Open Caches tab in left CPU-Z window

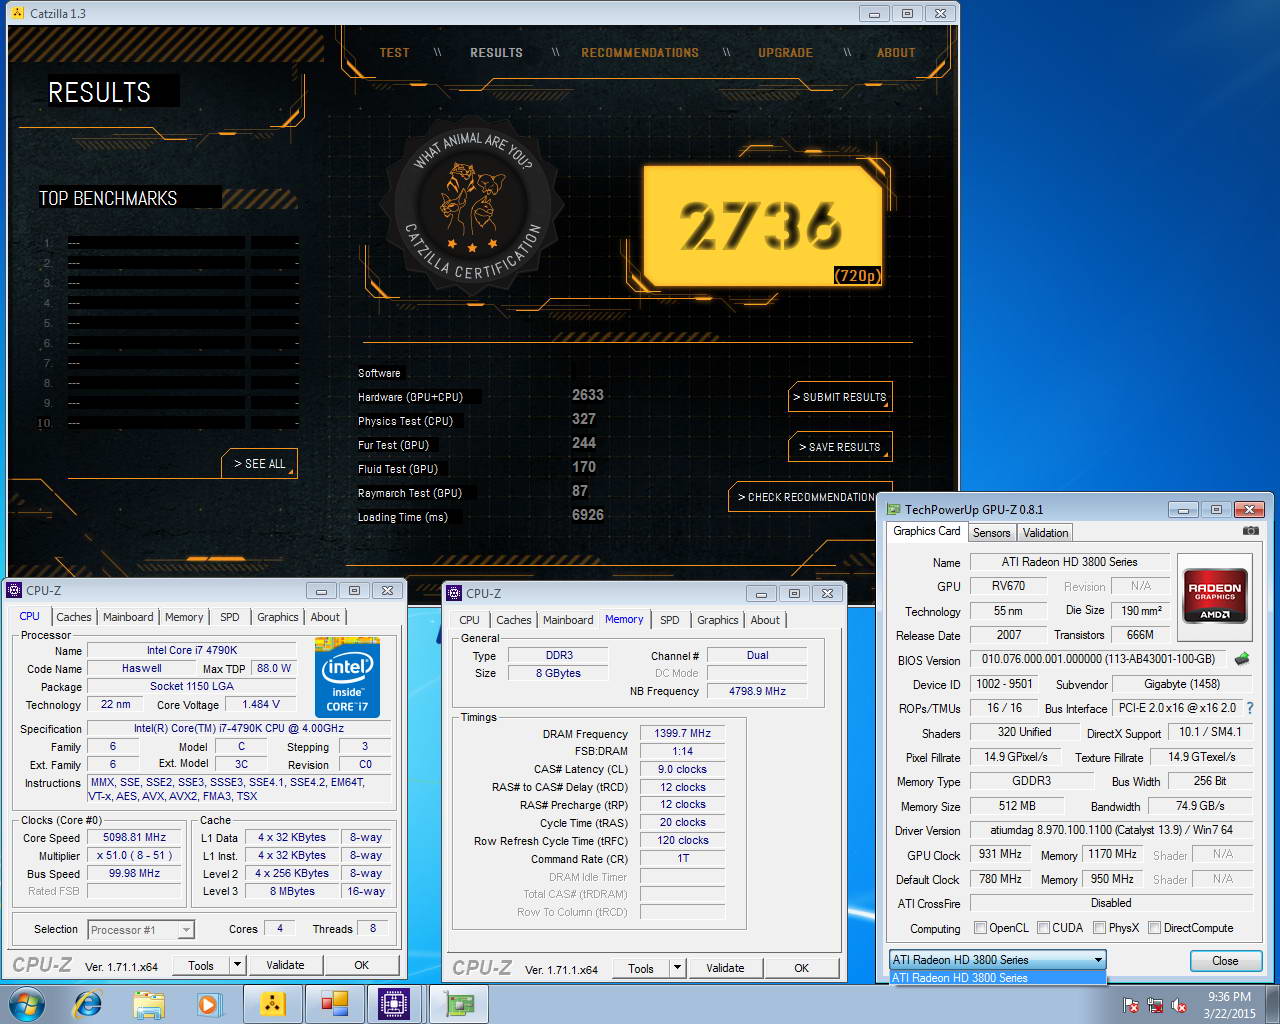pos(74,617)
